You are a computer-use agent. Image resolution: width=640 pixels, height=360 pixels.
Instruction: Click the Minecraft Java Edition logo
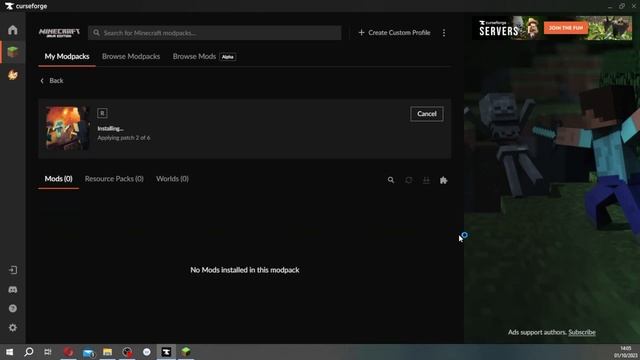(x=59, y=33)
